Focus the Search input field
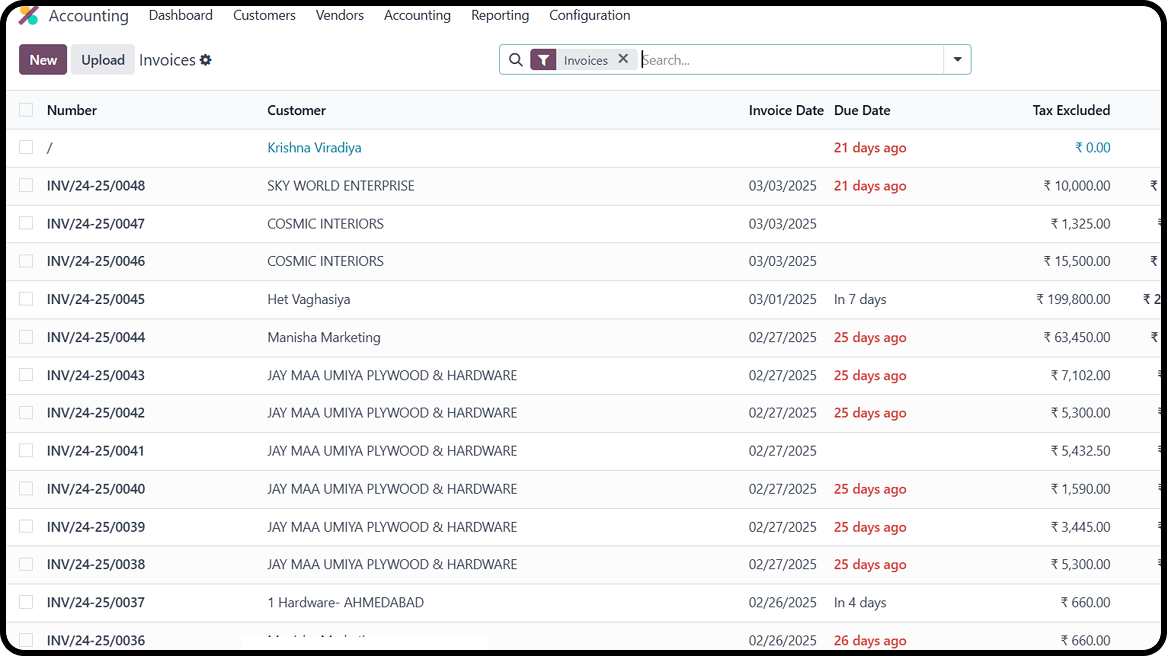The height and width of the screenshot is (656, 1167). point(791,60)
